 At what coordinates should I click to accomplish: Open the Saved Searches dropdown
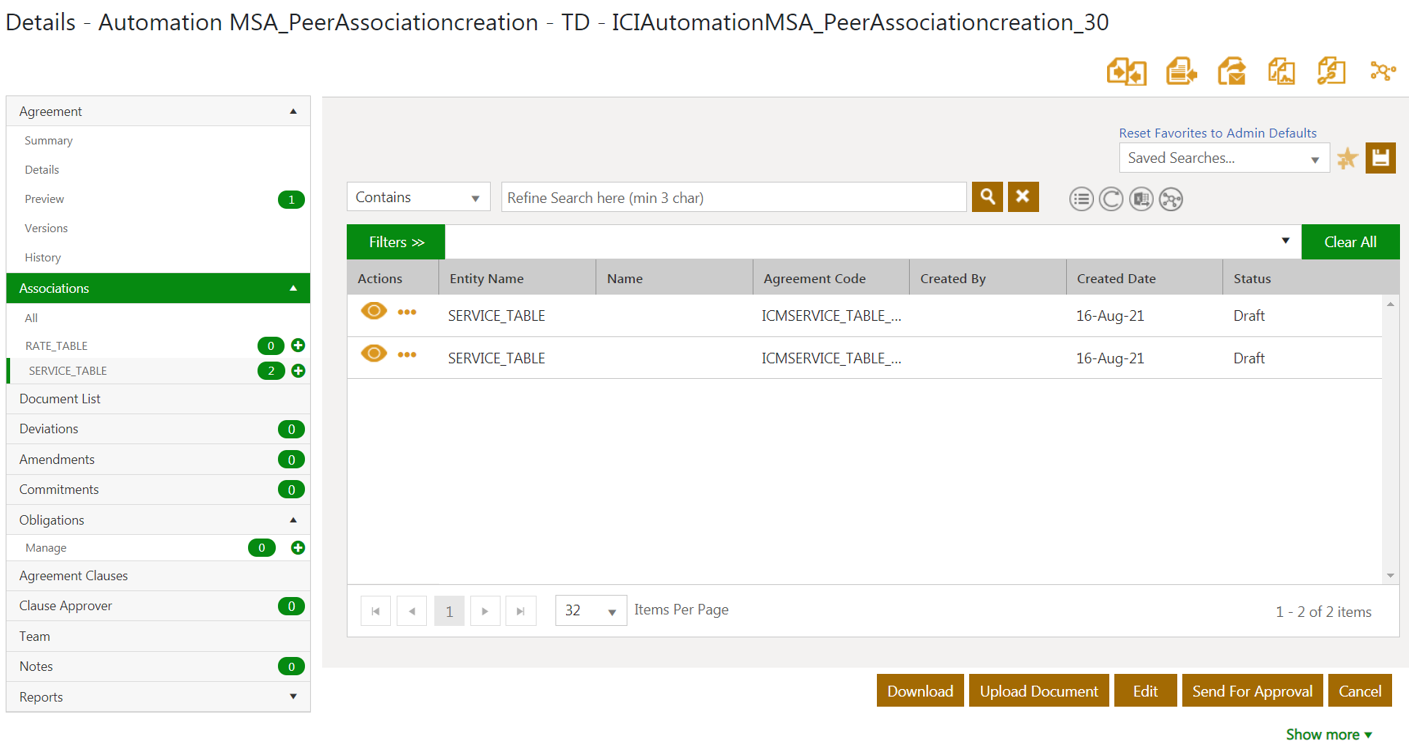(1223, 158)
